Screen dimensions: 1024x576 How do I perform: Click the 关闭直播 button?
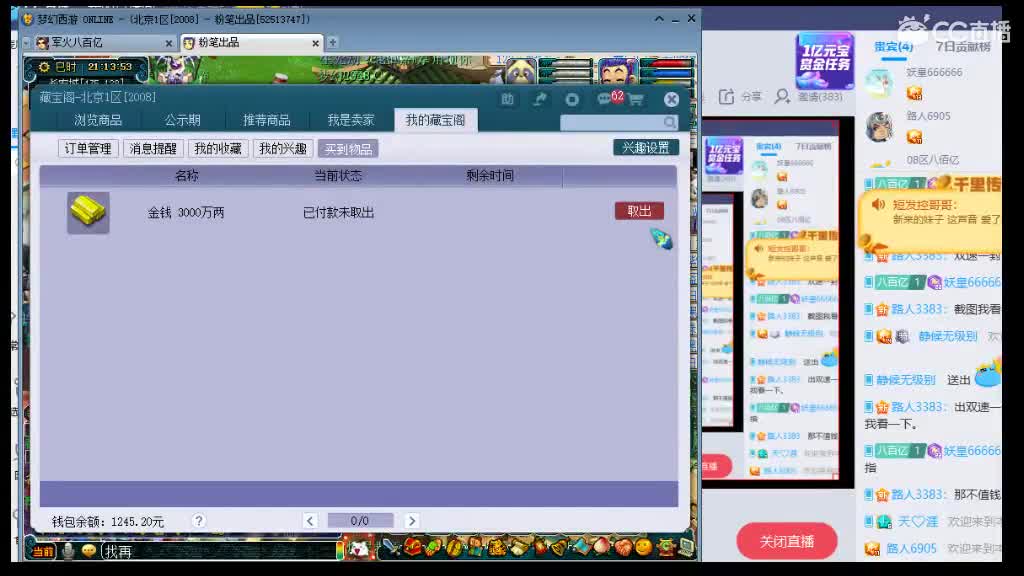click(x=786, y=541)
